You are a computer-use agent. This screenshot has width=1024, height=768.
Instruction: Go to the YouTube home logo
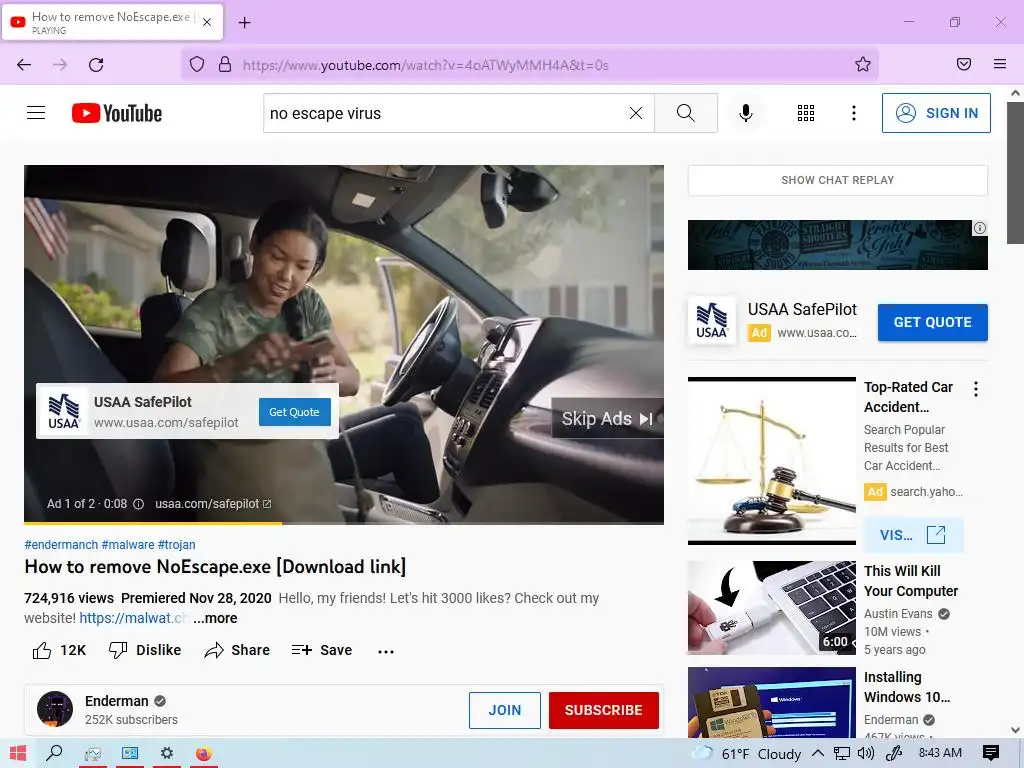coord(117,113)
